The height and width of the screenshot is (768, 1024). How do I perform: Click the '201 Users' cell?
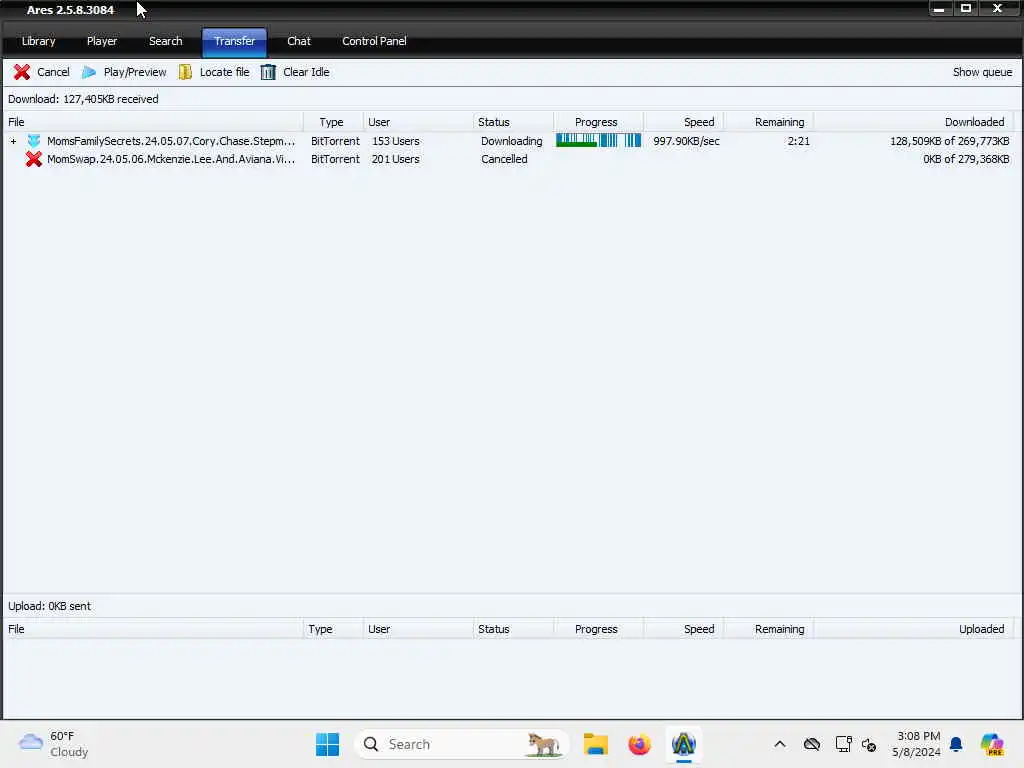coord(396,159)
